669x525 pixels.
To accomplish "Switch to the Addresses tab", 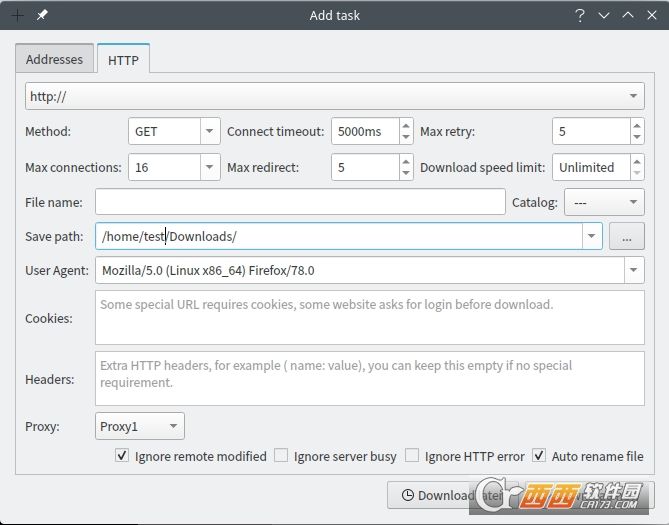I will pos(54,59).
